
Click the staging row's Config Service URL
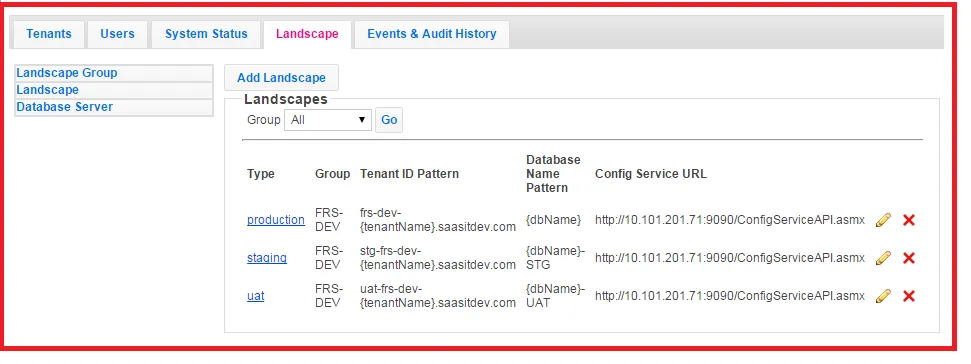[x=730, y=258]
